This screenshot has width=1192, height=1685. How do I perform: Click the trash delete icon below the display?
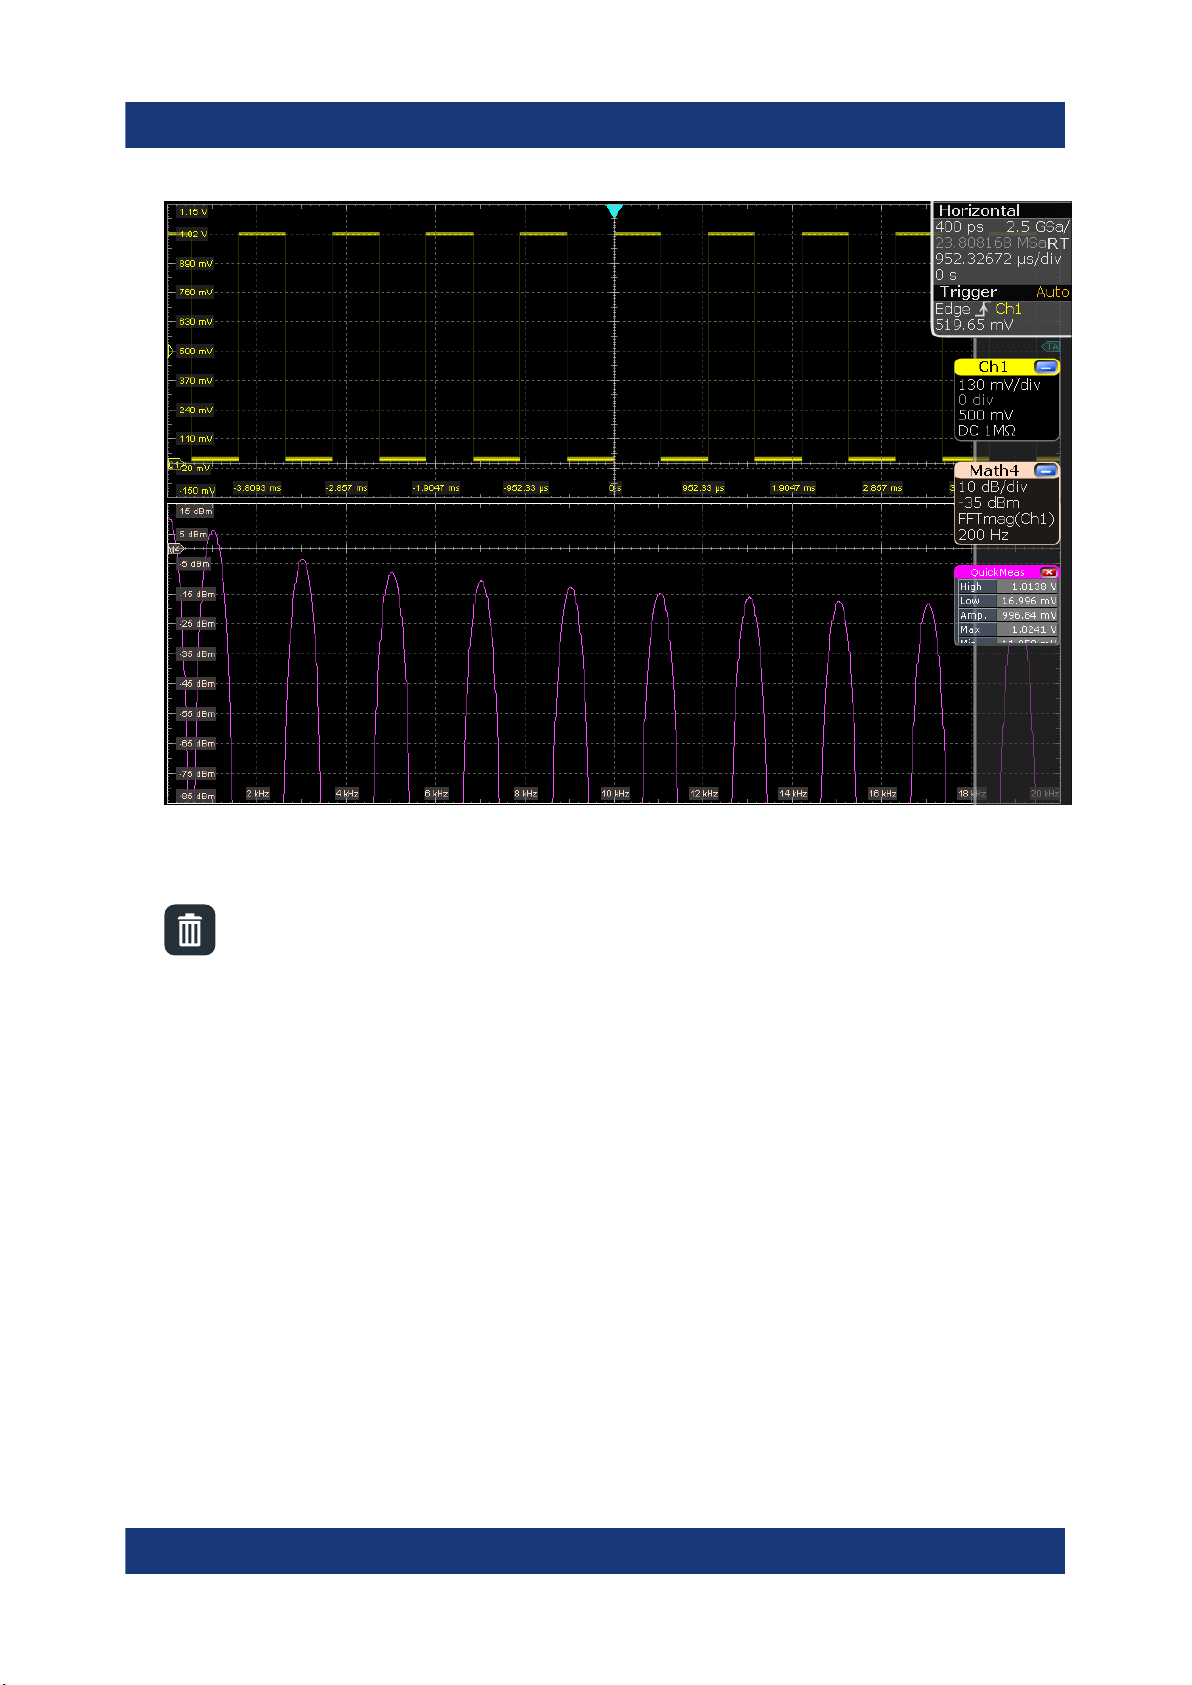click(x=190, y=930)
